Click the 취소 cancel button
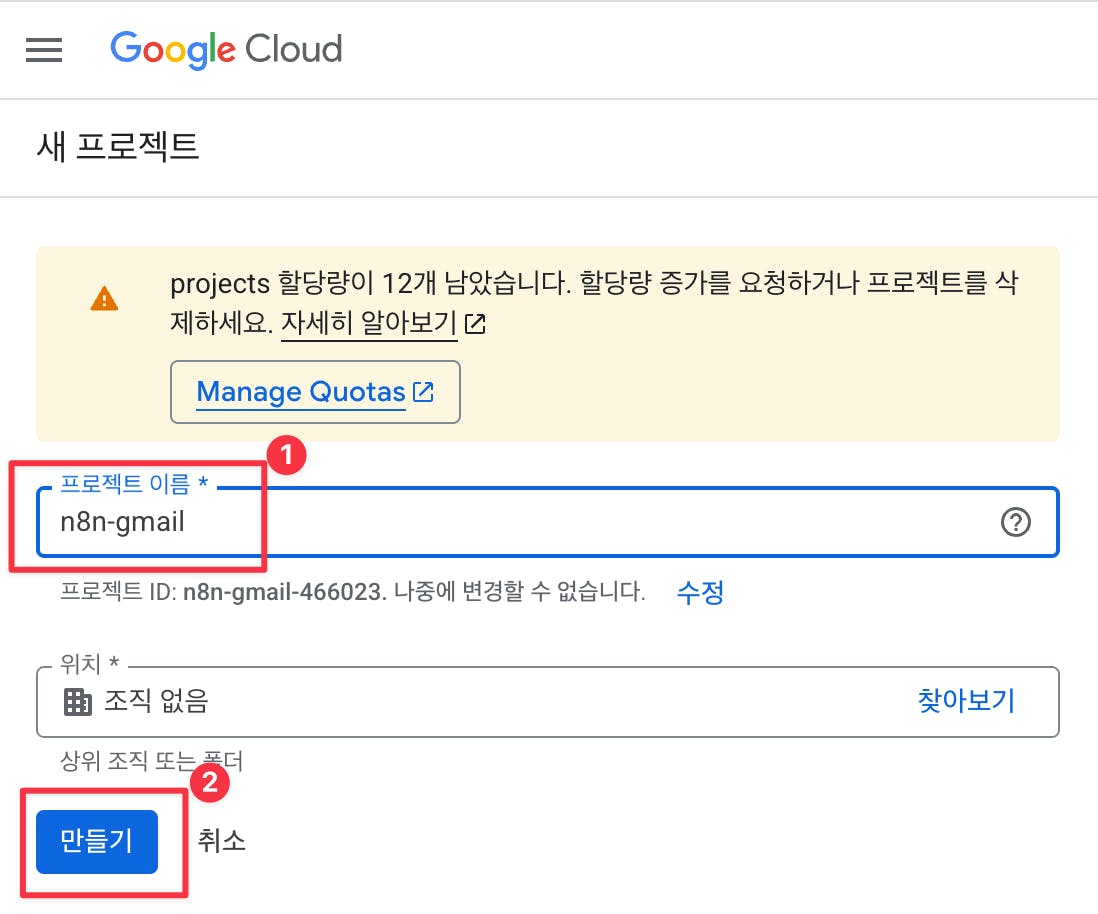The image size is (1098, 914). point(221,841)
